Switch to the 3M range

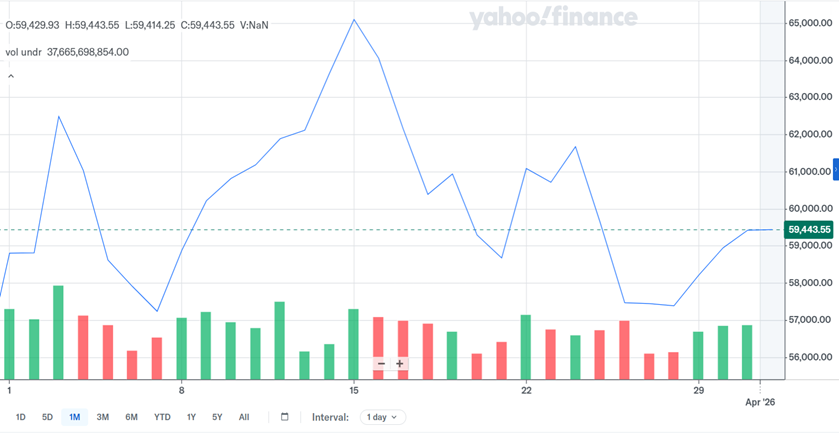103,417
